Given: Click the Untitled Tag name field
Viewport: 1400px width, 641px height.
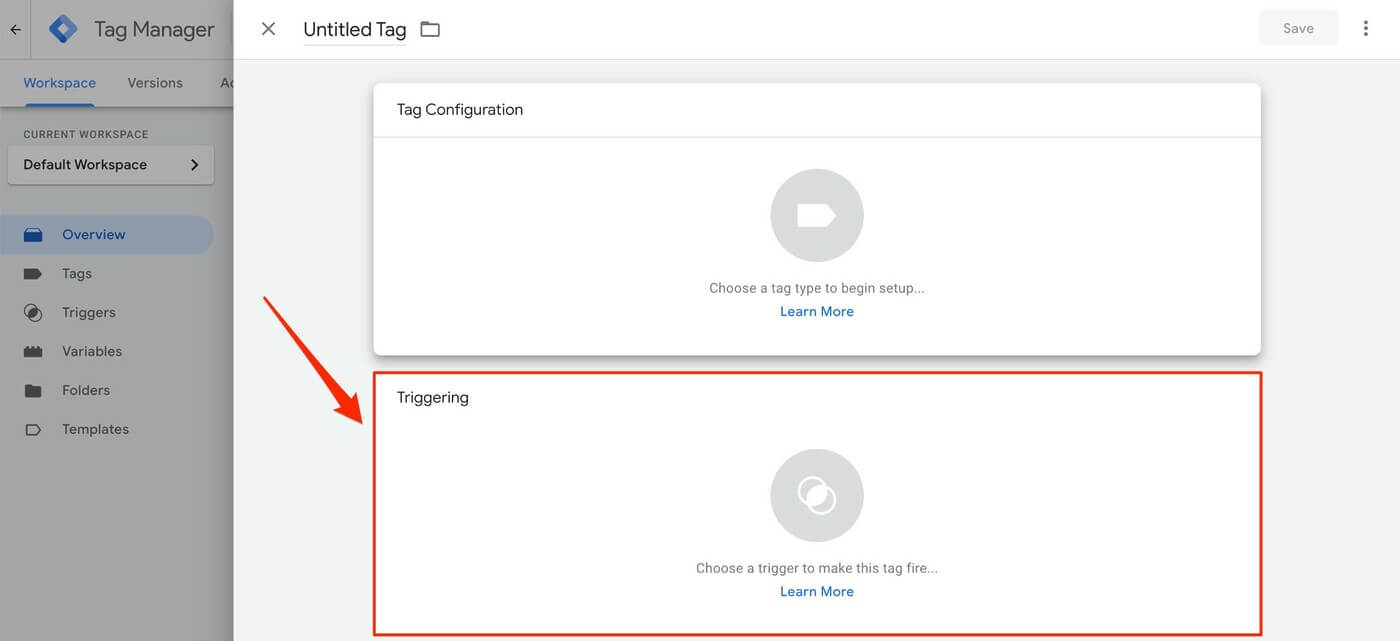Looking at the screenshot, I should pyautogui.click(x=354, y=28).
